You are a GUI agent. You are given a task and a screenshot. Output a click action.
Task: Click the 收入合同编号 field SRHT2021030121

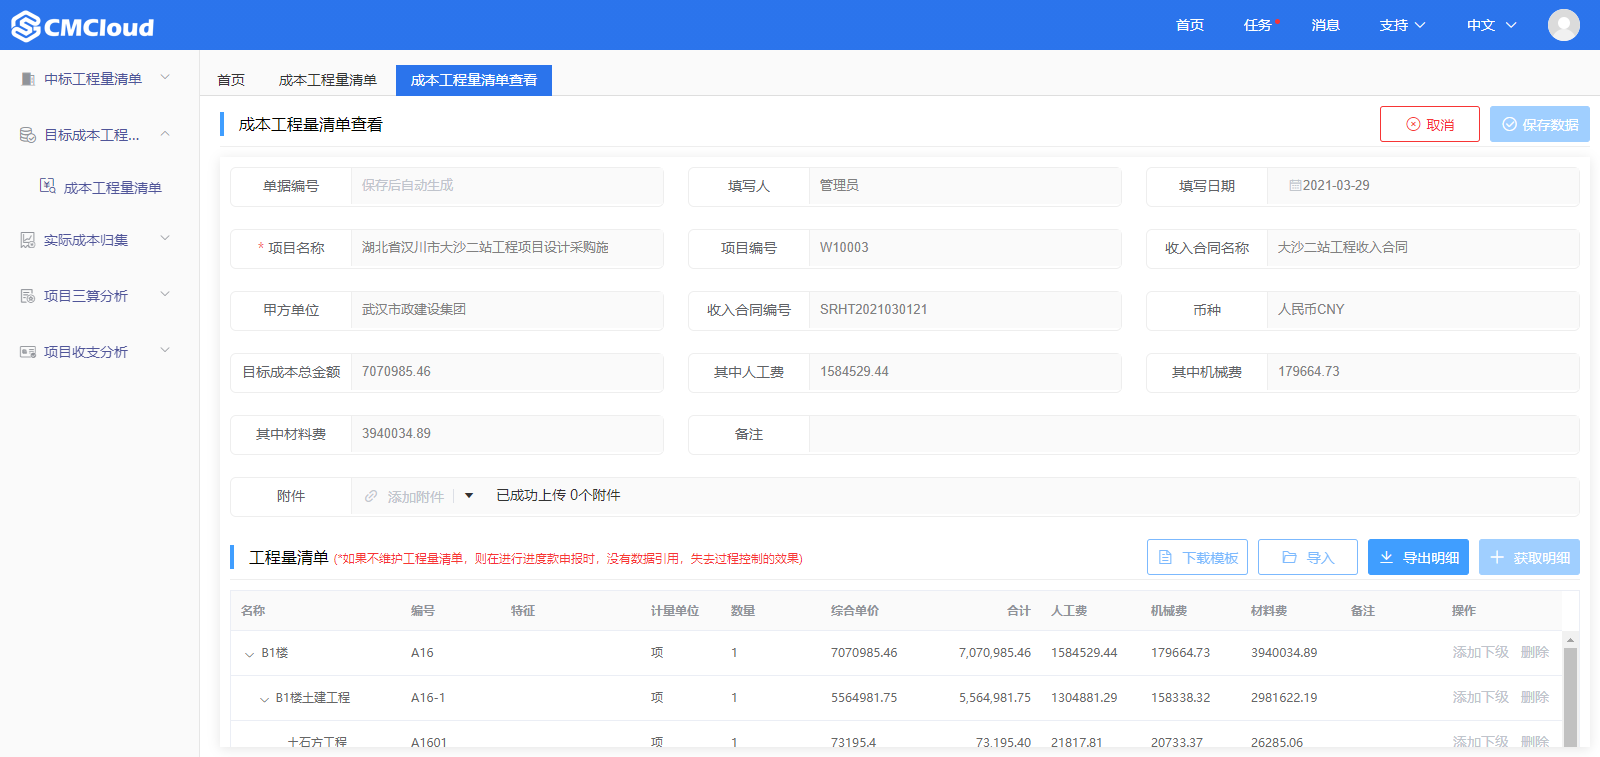[x=965, y=310]
